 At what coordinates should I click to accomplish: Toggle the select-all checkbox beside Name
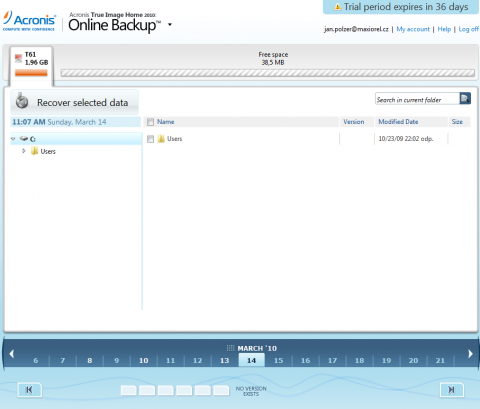pos(150,122)
